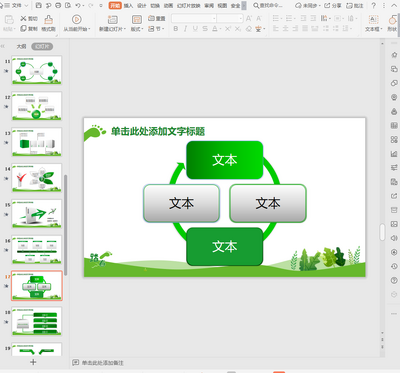400x373 pixels.
Task: Open the Review (审阅) ribbon tab
Action: click(209, 6)
